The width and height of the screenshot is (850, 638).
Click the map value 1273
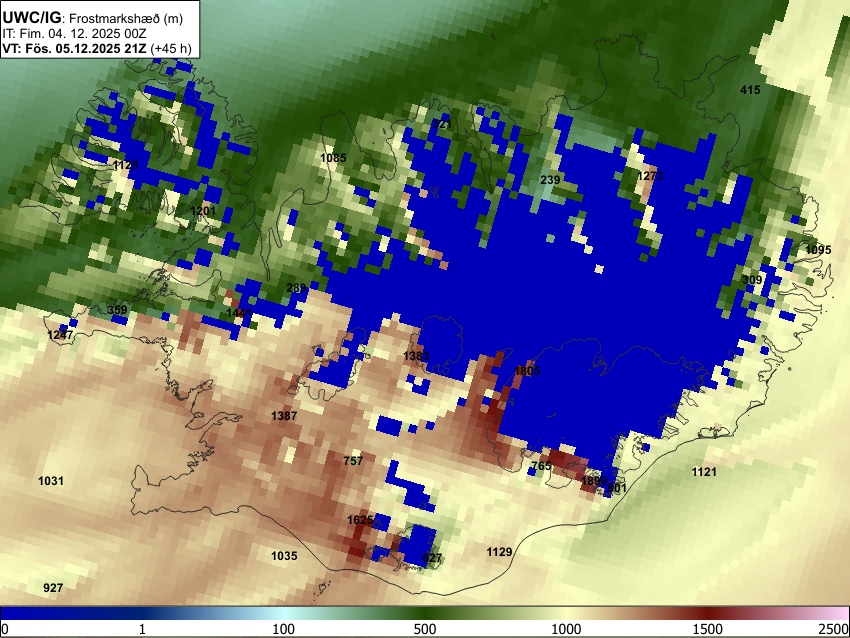click(650, 176)
